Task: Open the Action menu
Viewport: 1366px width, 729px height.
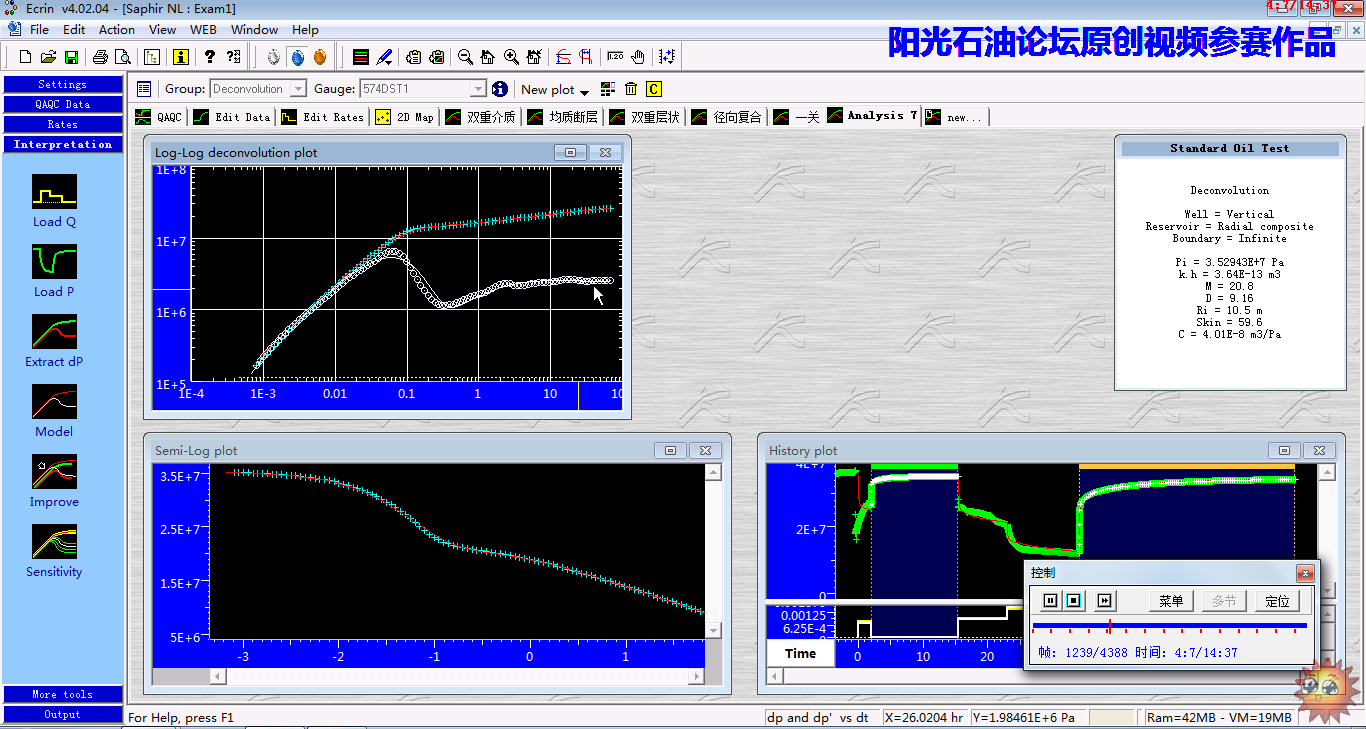Action: (117, 30)
